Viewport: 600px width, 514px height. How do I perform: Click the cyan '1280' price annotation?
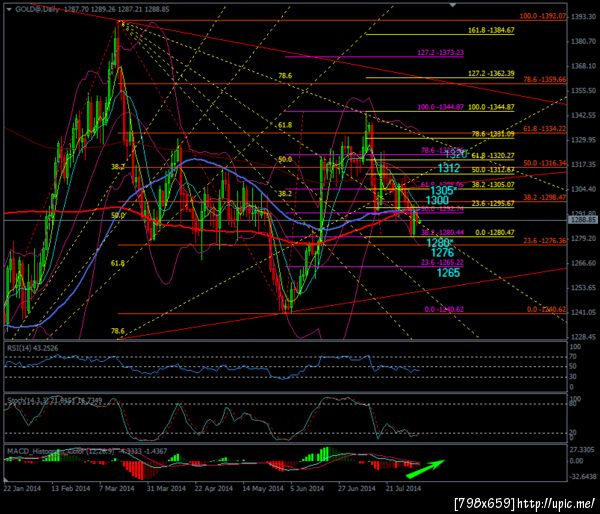(438, 243)
